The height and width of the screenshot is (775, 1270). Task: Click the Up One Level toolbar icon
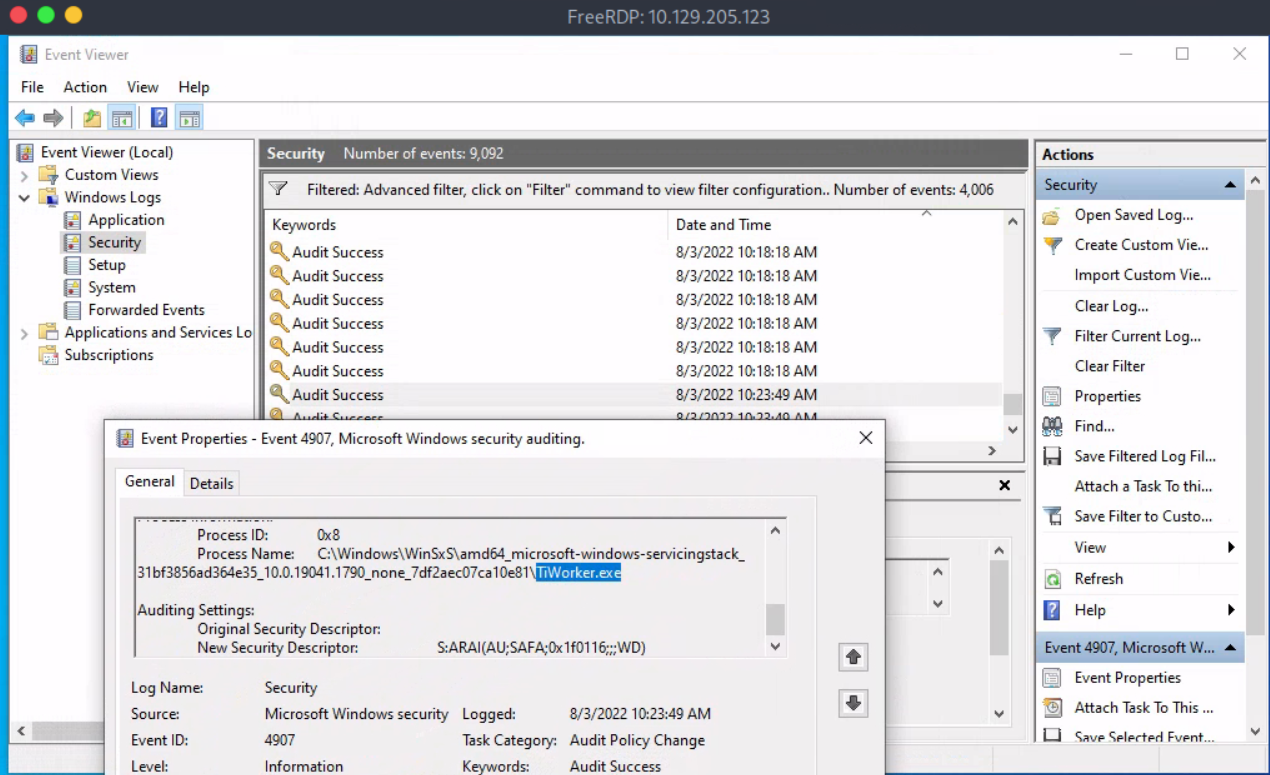(x=92, y=118)
